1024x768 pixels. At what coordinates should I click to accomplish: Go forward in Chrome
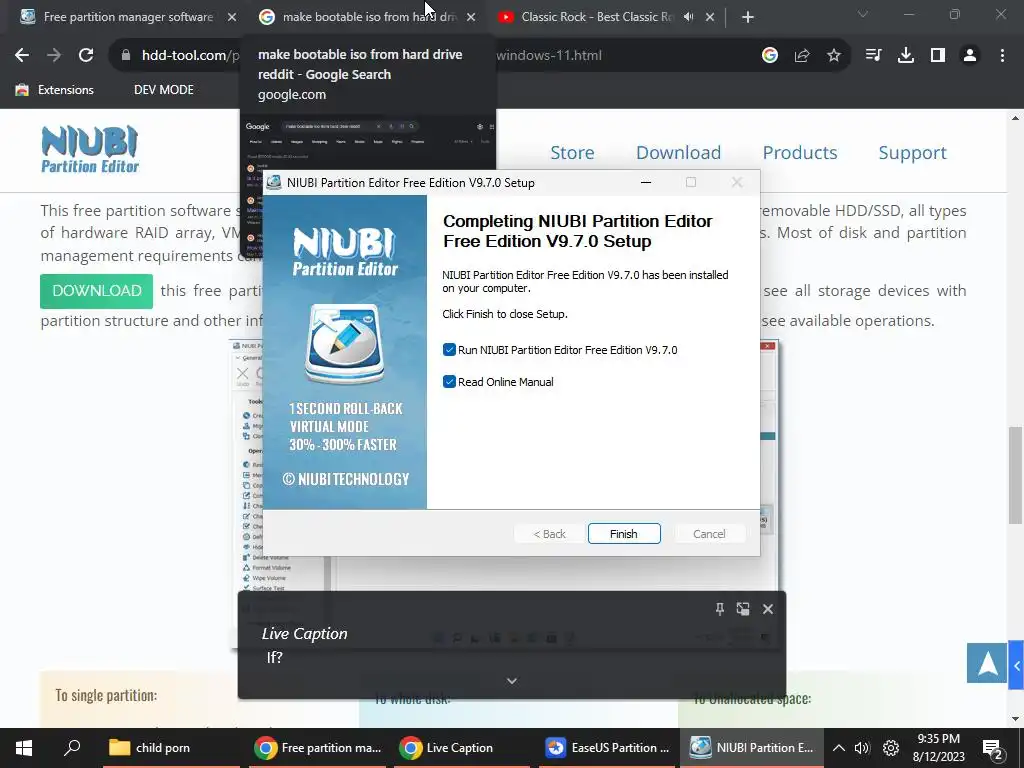pyautogui.click(x=54, y=56)
